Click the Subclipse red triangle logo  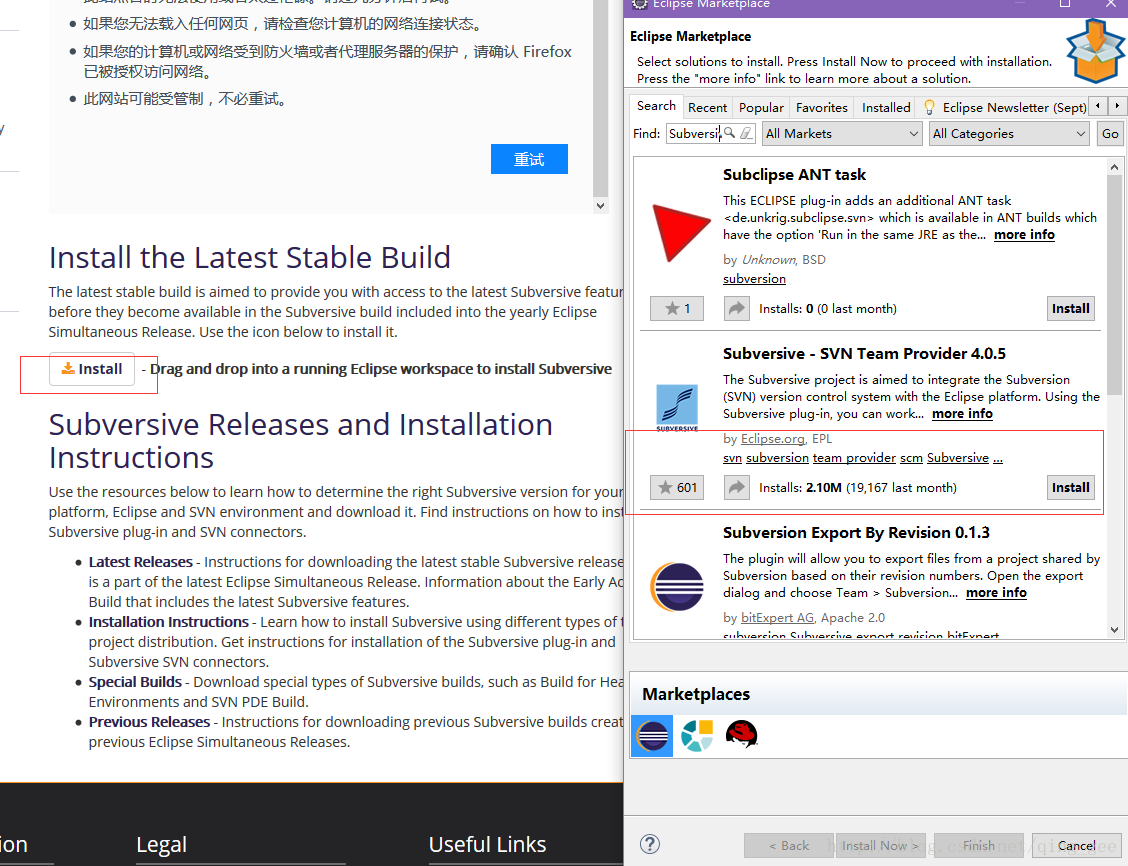click(679, 232)
